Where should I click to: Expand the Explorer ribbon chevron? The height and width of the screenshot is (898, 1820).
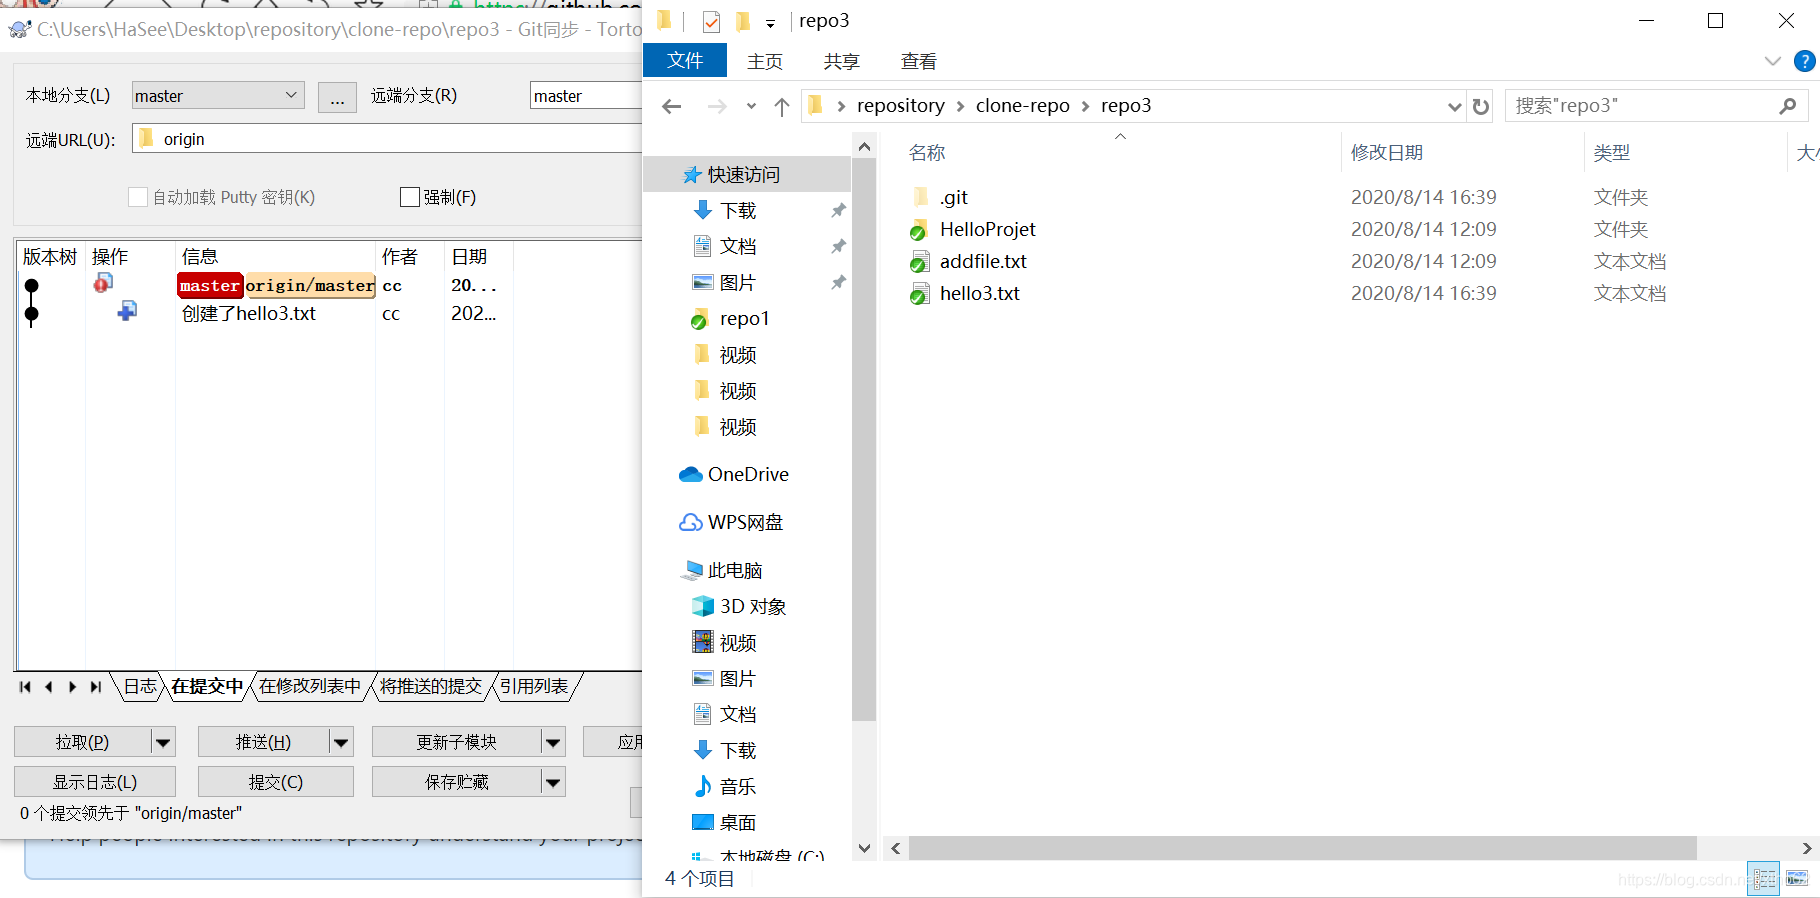click(1773, 61)
